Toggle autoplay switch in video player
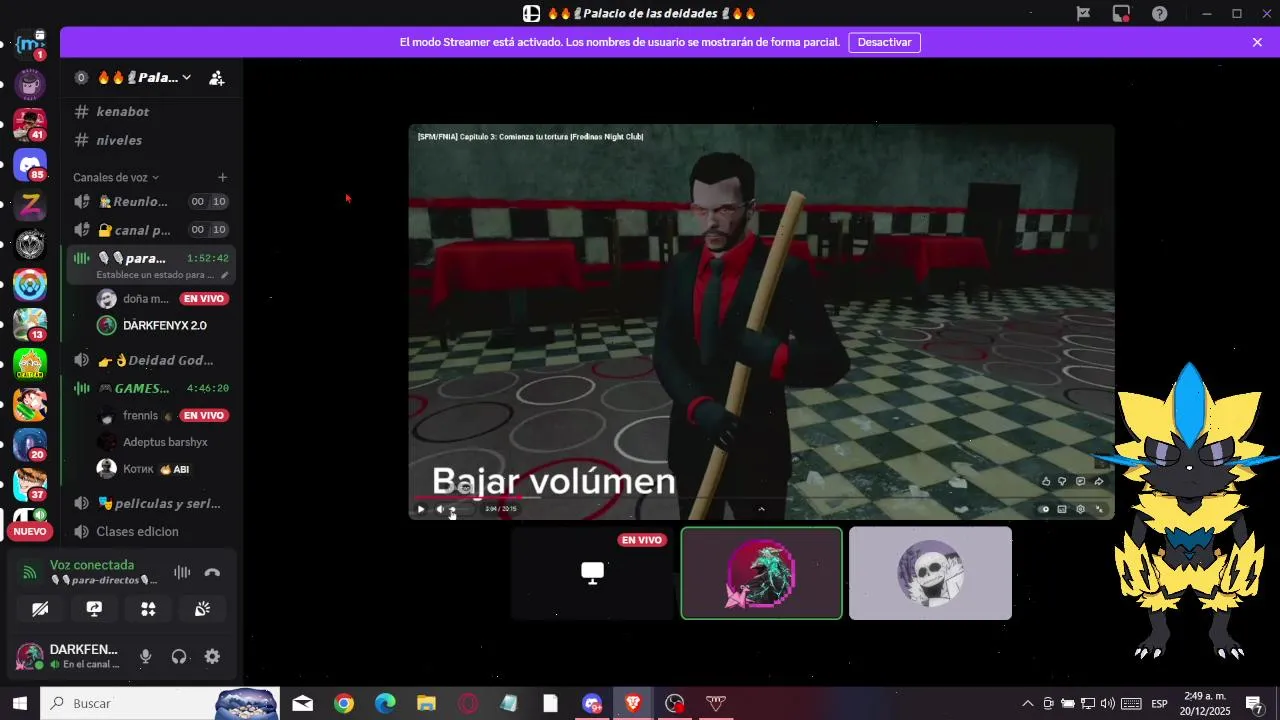Screen dimensions: 1280x720 coord(1045,509)
